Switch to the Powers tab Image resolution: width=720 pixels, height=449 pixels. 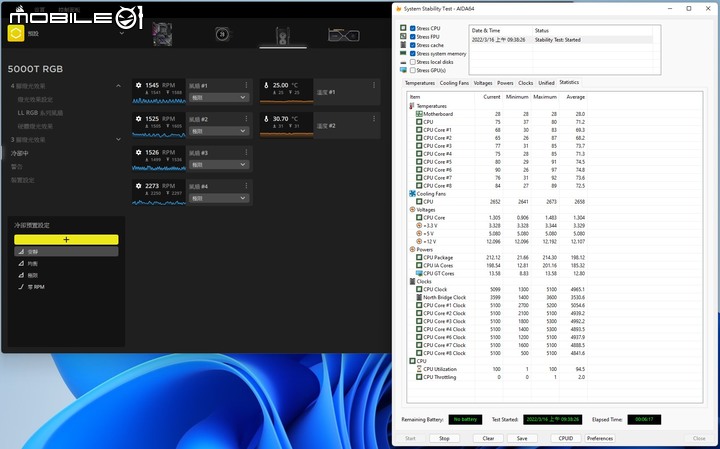tap(505, 83)
